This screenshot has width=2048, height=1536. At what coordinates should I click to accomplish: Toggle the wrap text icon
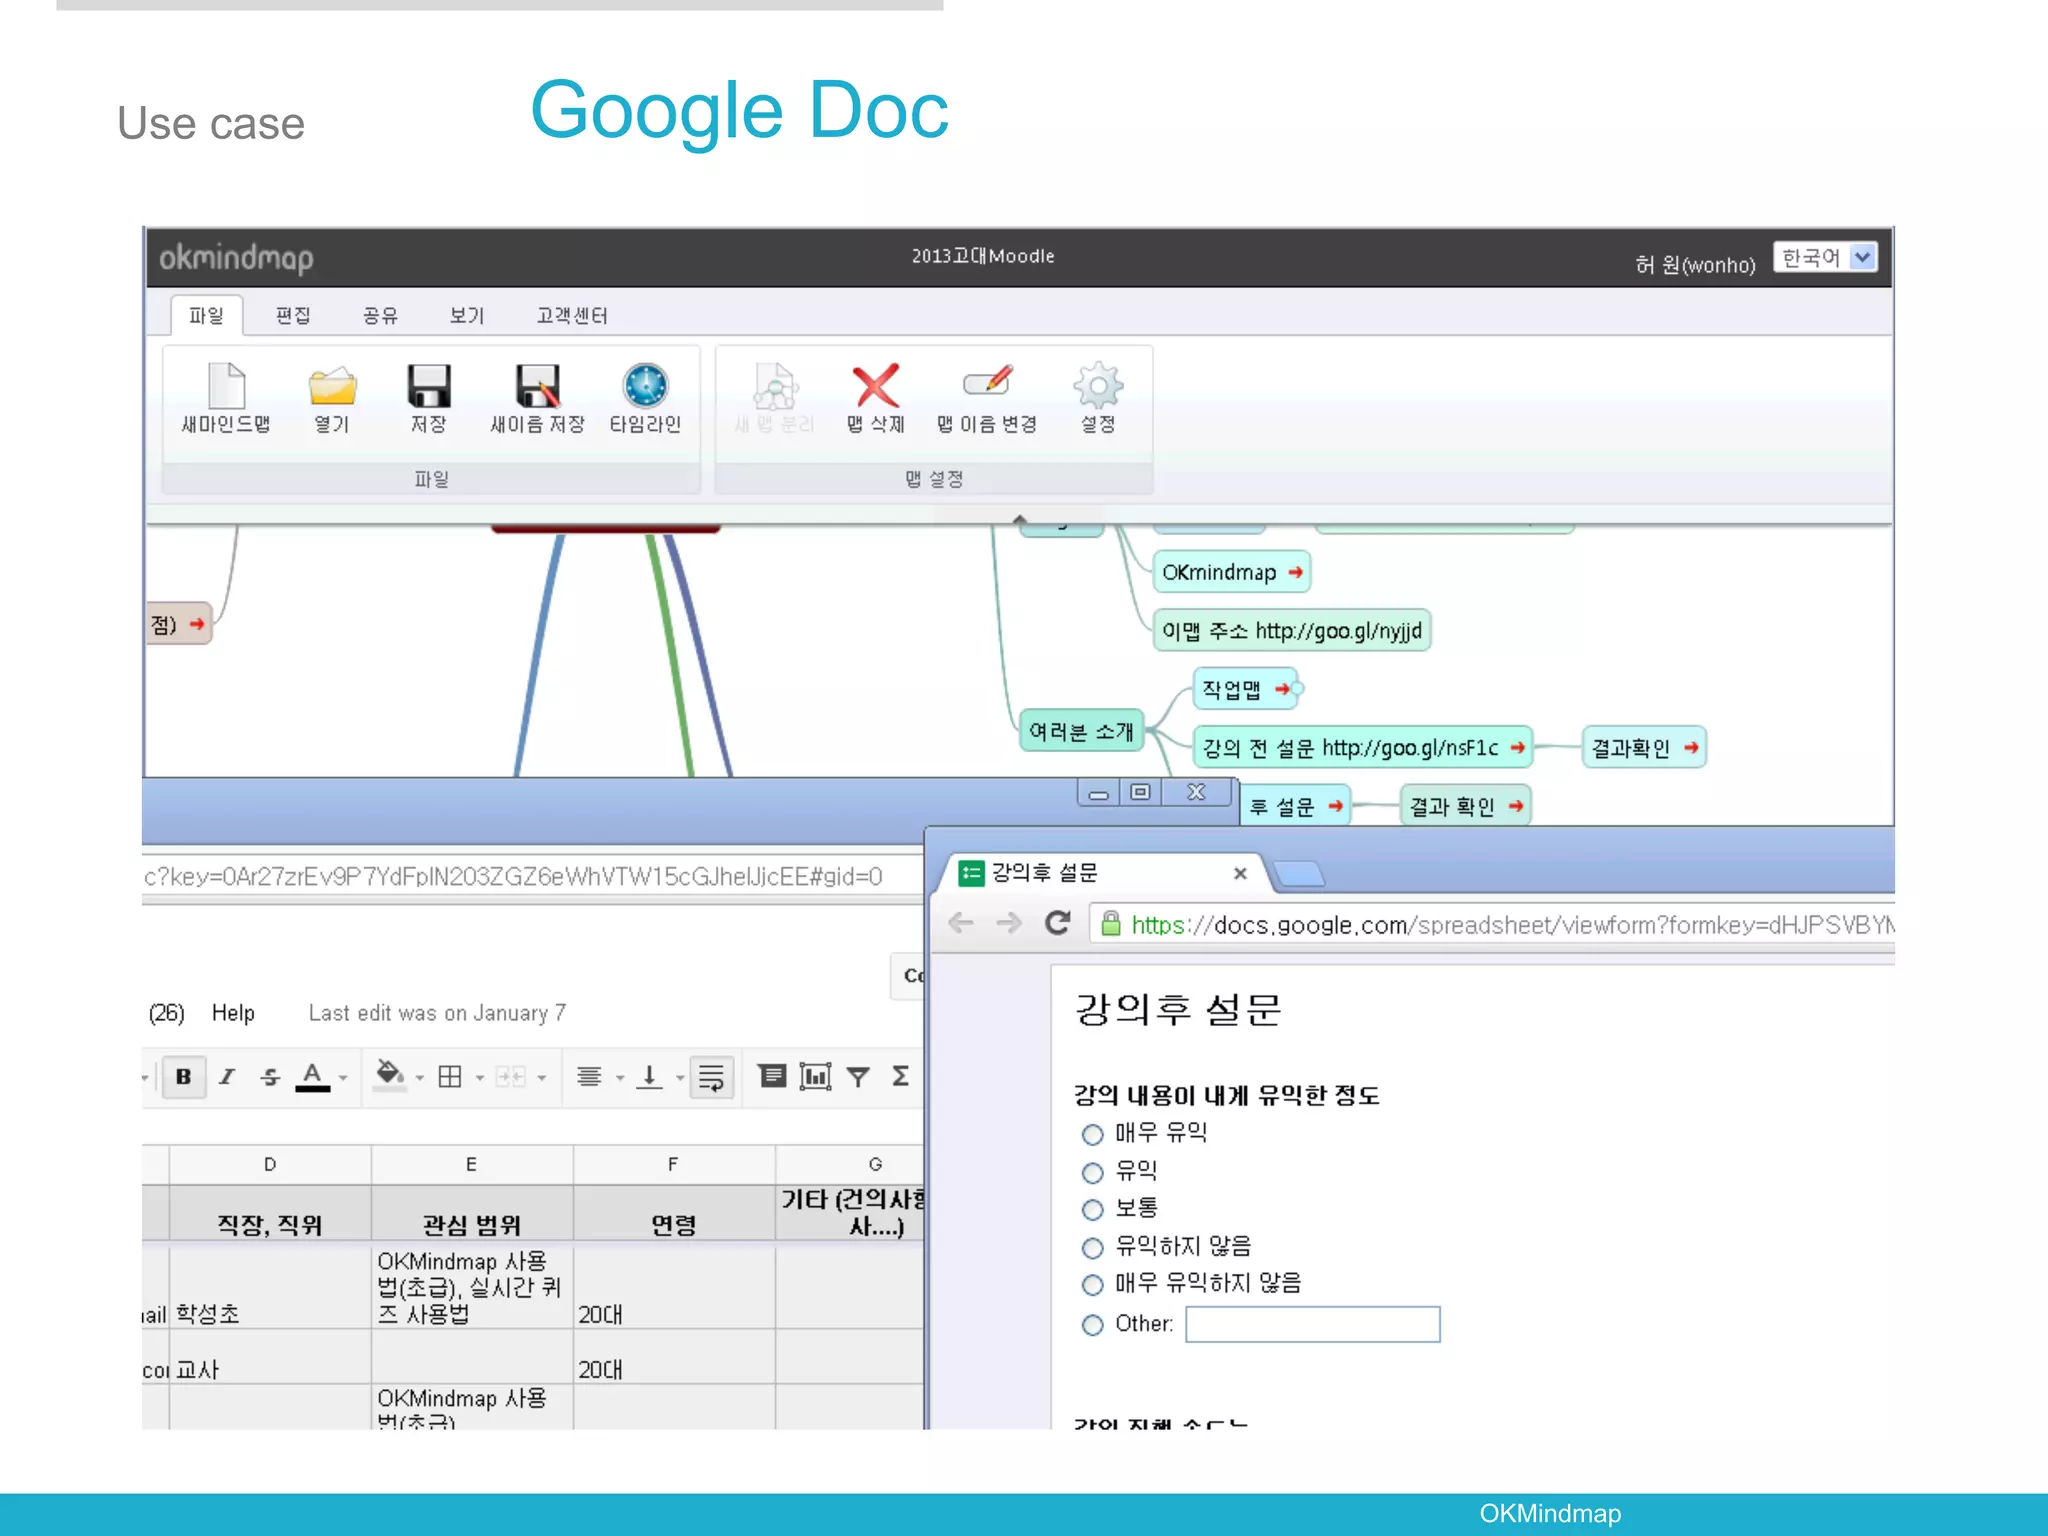tap(712, 1077)
